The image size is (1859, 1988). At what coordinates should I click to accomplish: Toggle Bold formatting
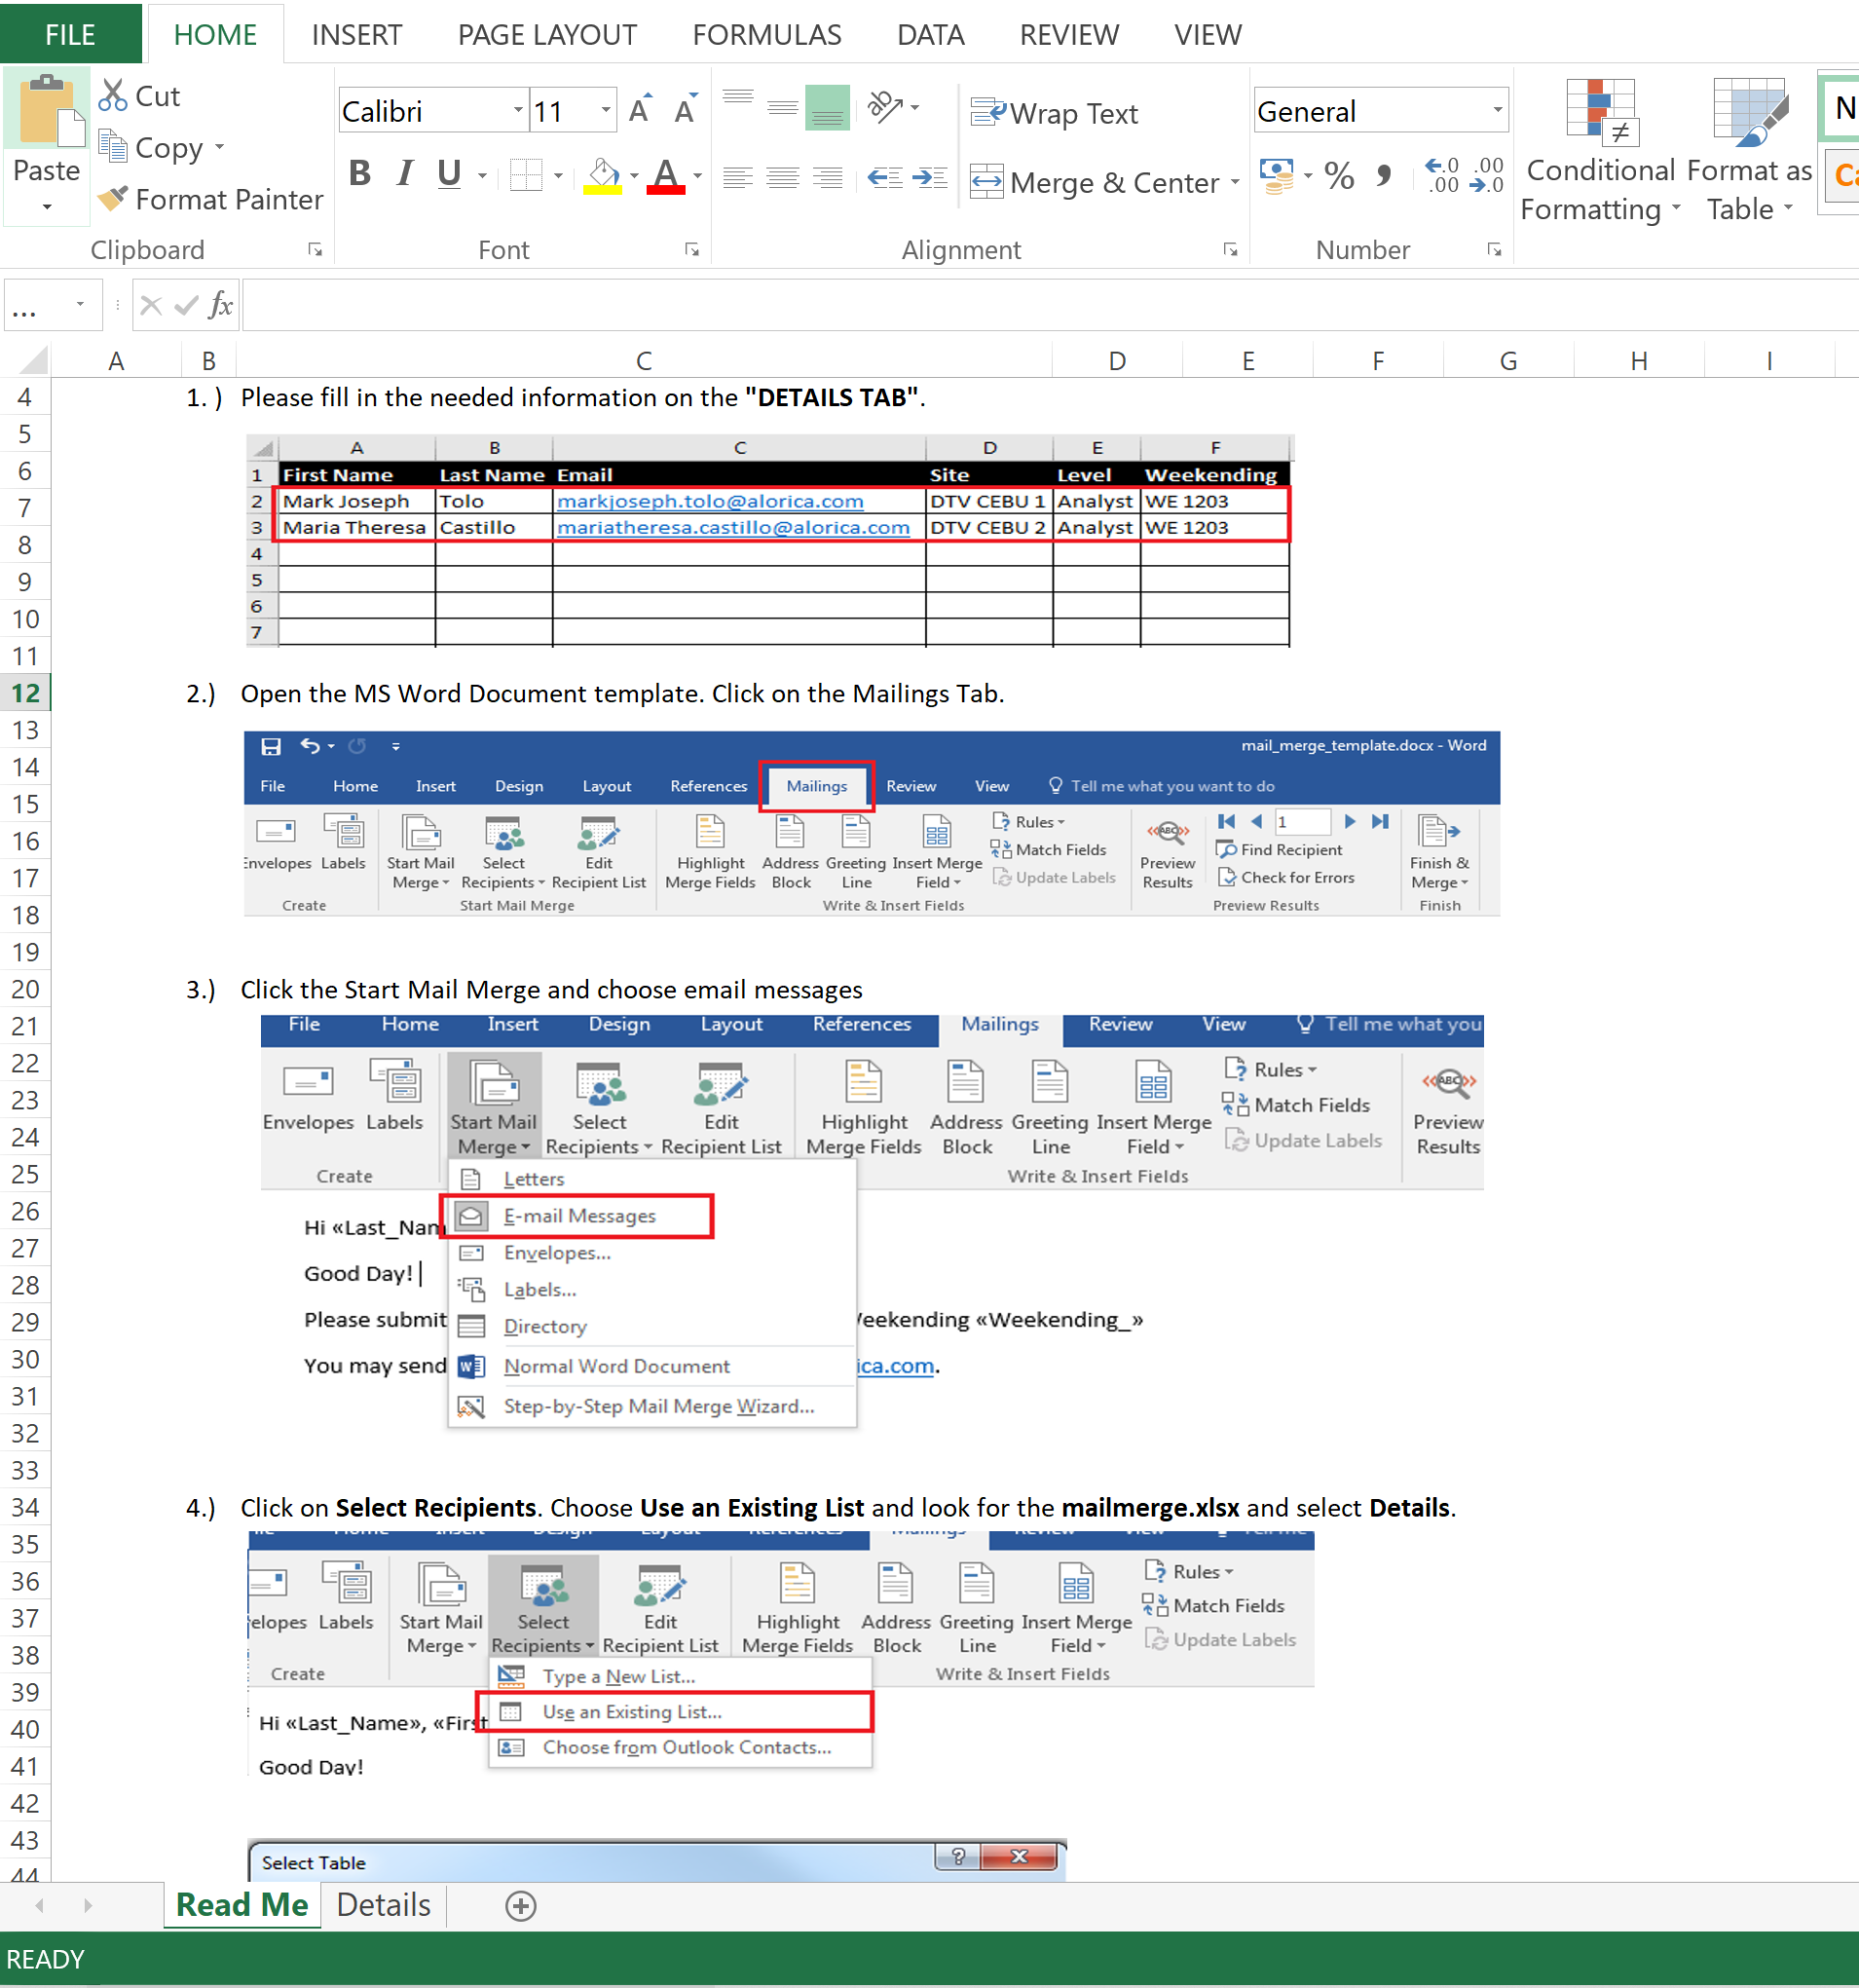click(359, 175)
